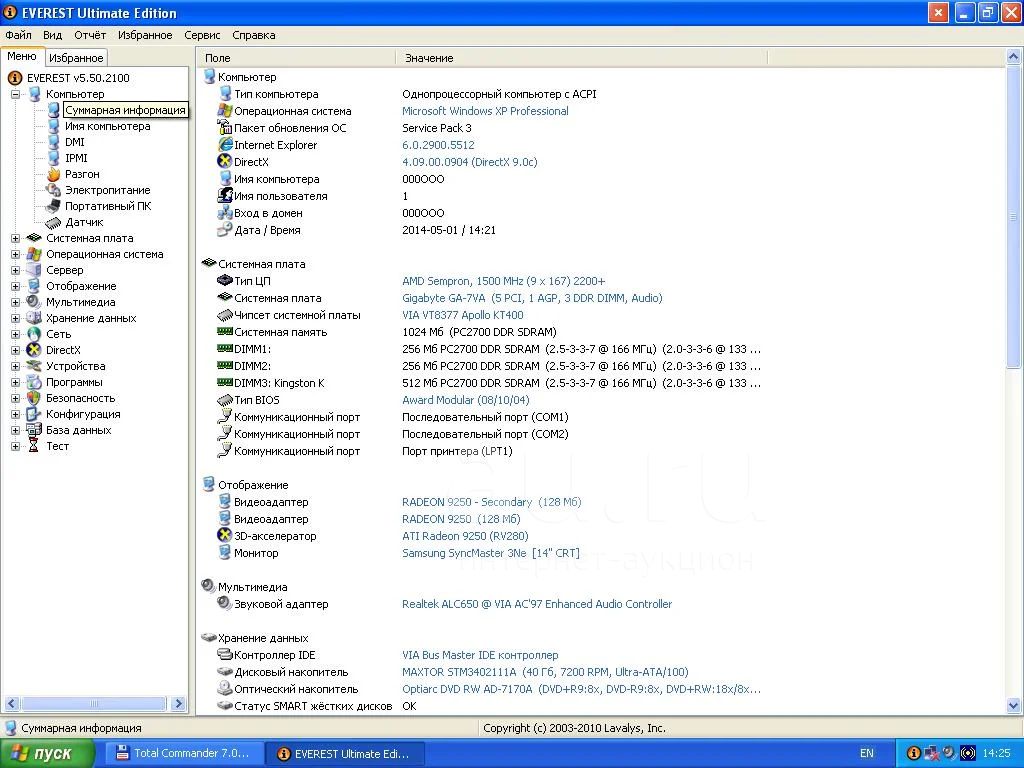Screen dimensions: 1024x768
Task: Collapse the Компьютер tree node
Action: tap(15, 94)
